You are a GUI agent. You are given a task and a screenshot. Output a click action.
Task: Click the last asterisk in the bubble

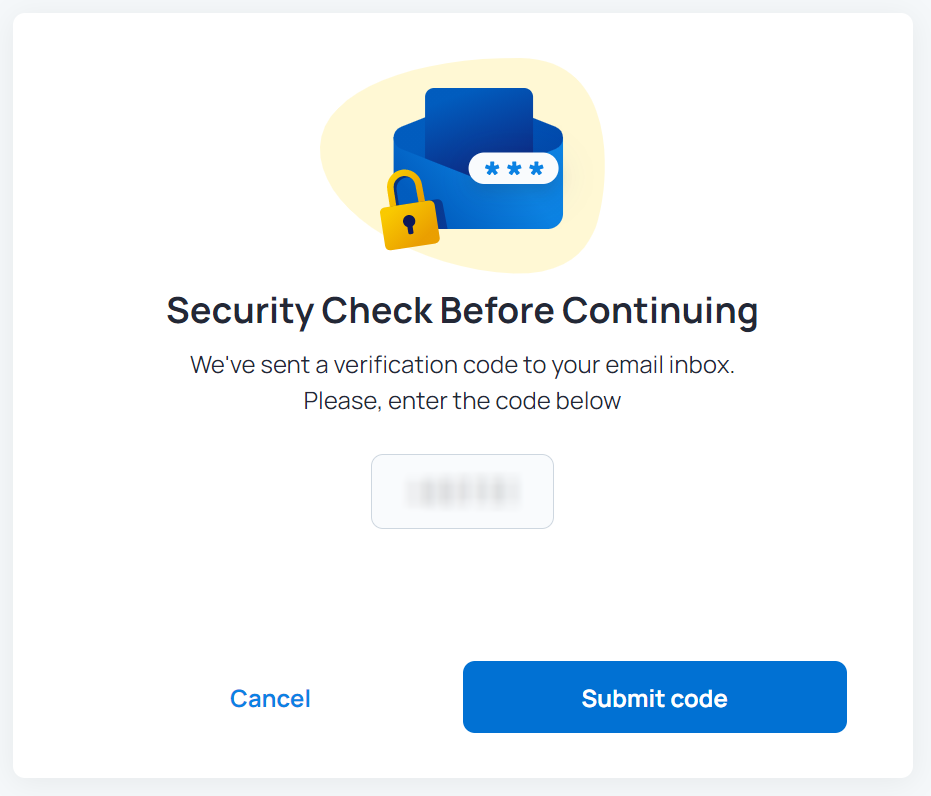(x=536, y=169)
